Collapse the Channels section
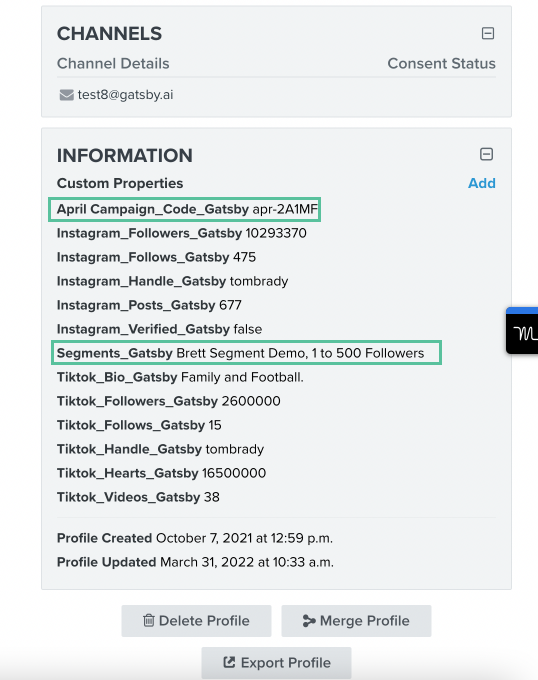The image size is (538, 680). tap(488, 33)
